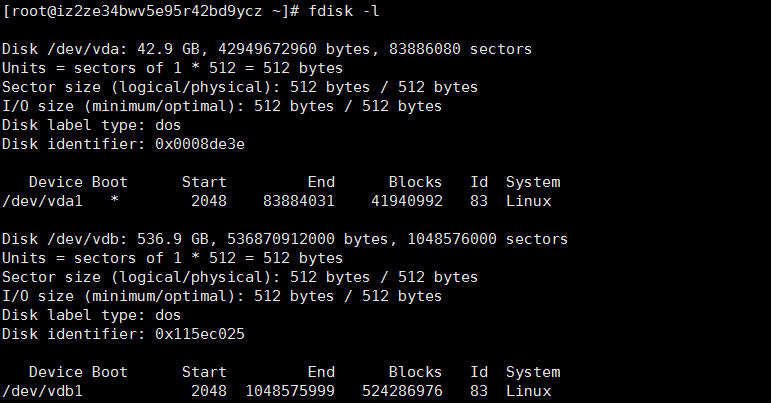
Task: Click the Blocks value 41940992
Action: [x=407, y=201]
